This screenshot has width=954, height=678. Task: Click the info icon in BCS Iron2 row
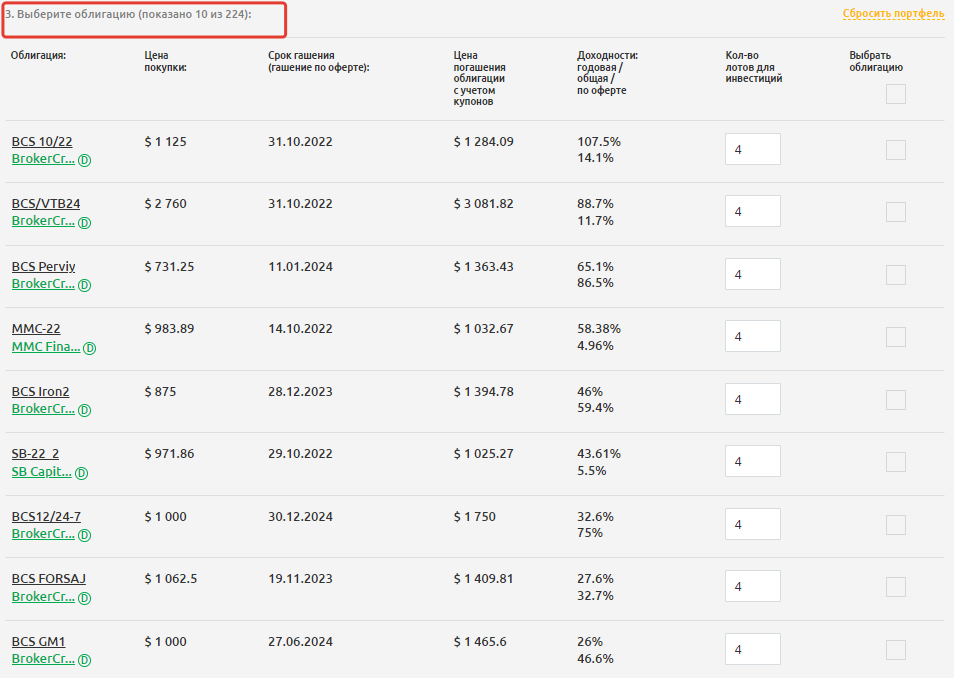coord(85,410)
